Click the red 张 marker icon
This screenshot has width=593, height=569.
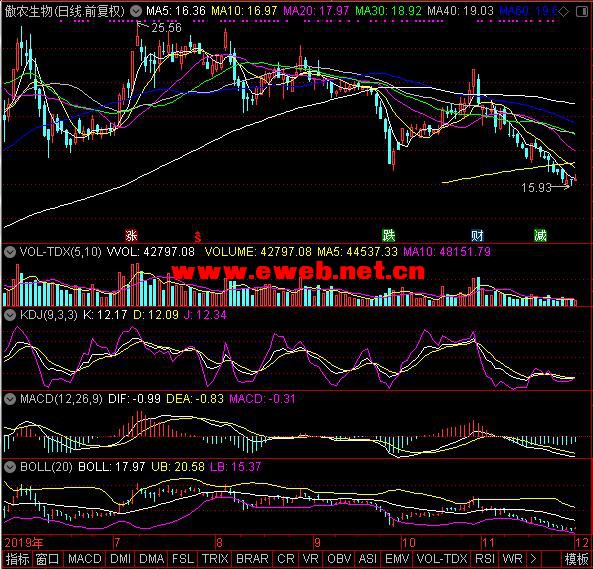[131, 236]
